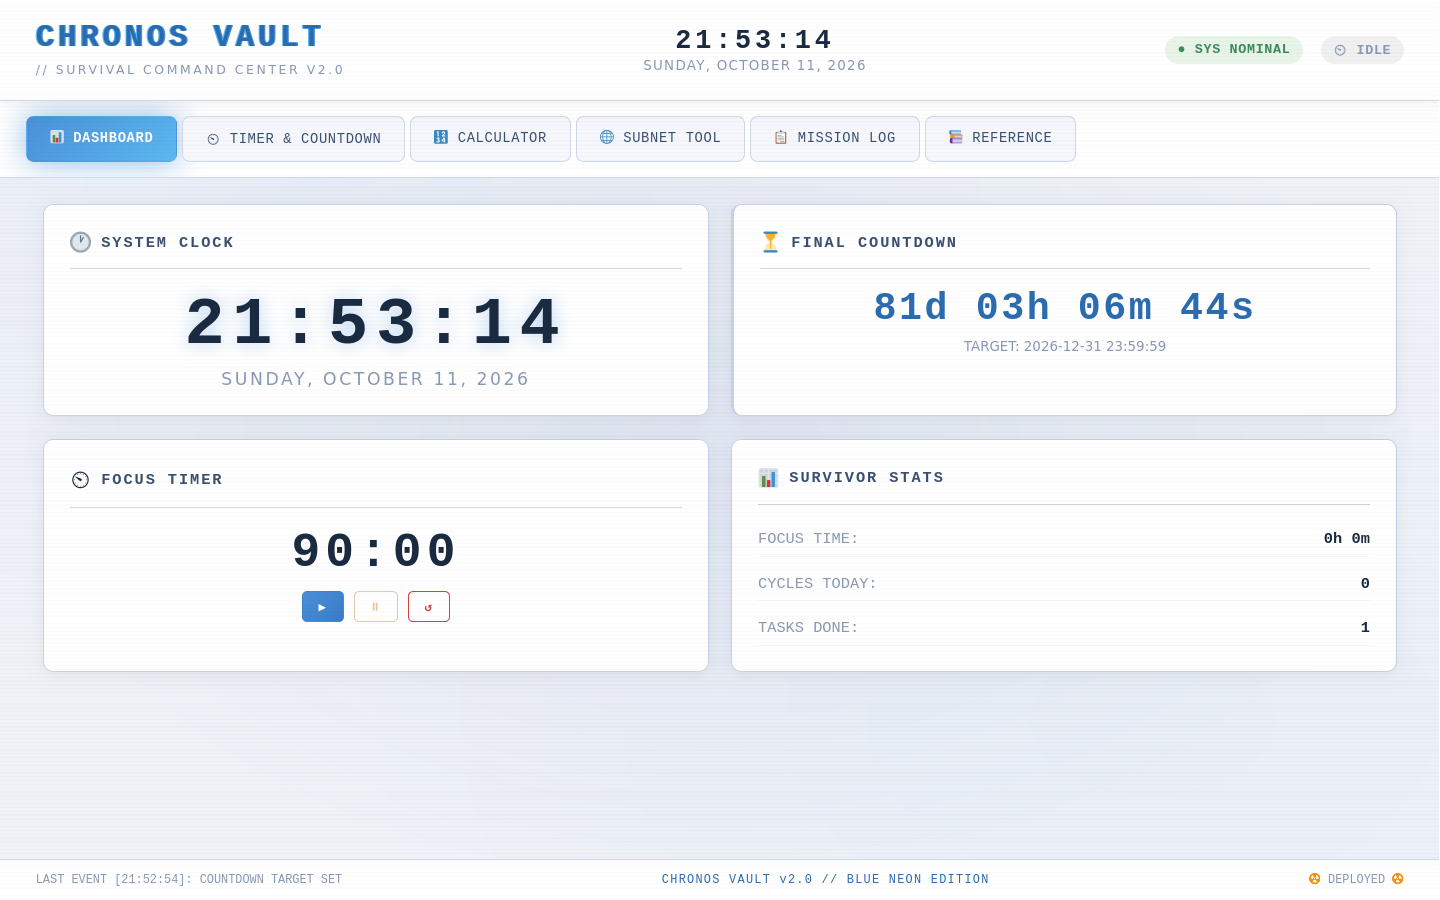
Task: Click the TARGET: 2026-12-31 23:59:59 text
Action: pyautogui.click(x=1064, y=346)
